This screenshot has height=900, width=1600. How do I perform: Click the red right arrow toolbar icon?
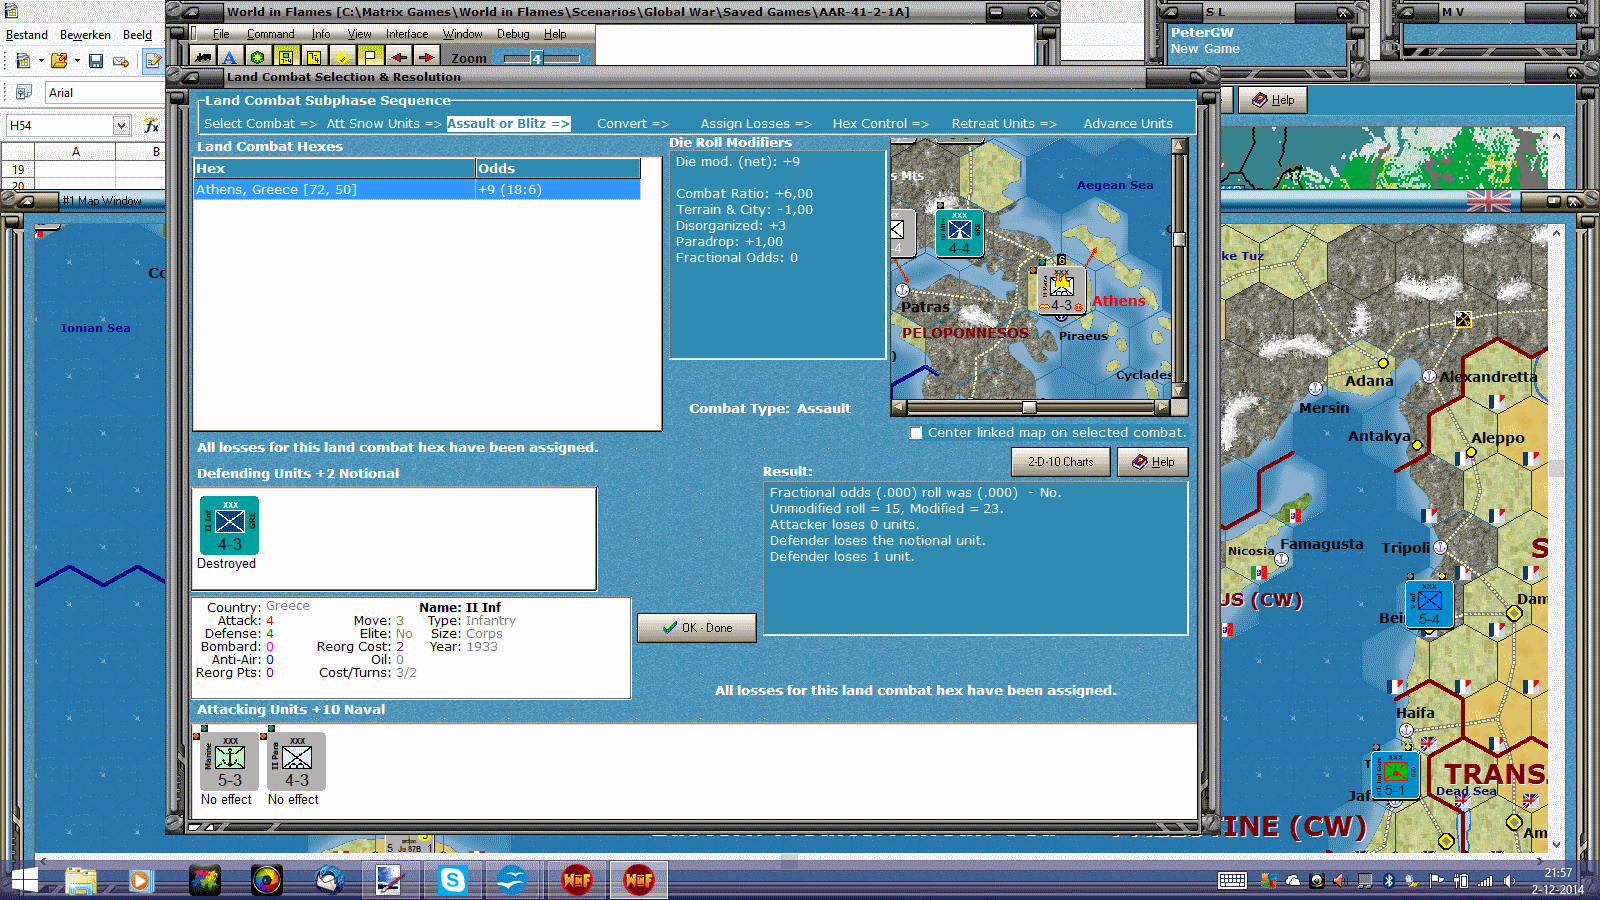(x=426, y=57)
